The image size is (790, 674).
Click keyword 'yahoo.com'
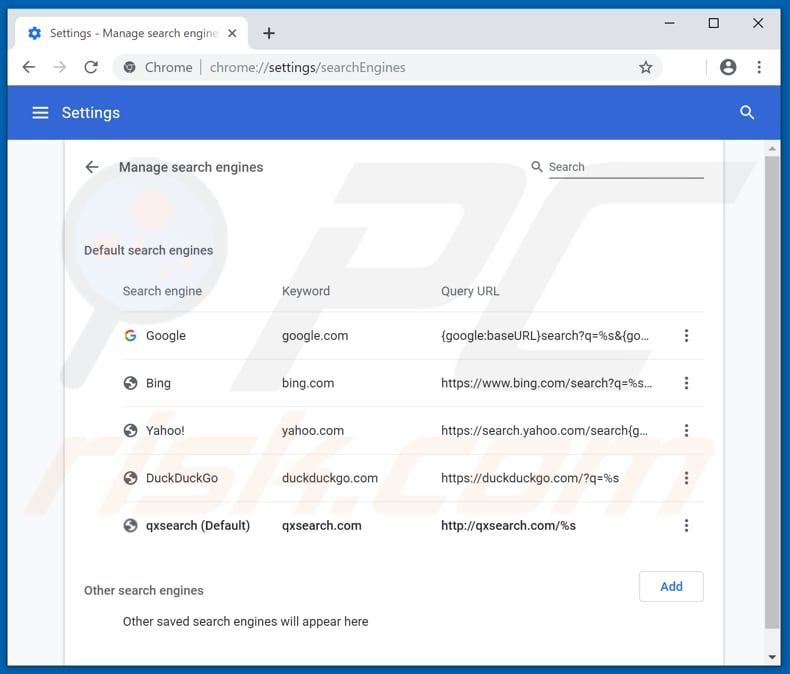pyautogui.click(x=313, y=430)
